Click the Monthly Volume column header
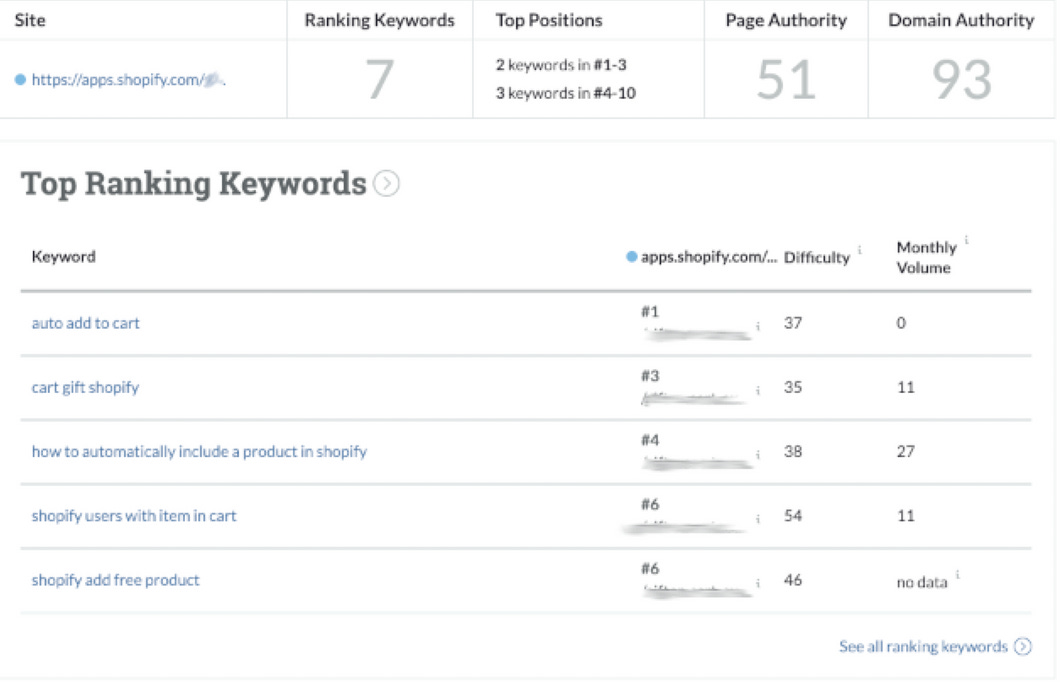1060x700 pixels. [x=926, y=257]
